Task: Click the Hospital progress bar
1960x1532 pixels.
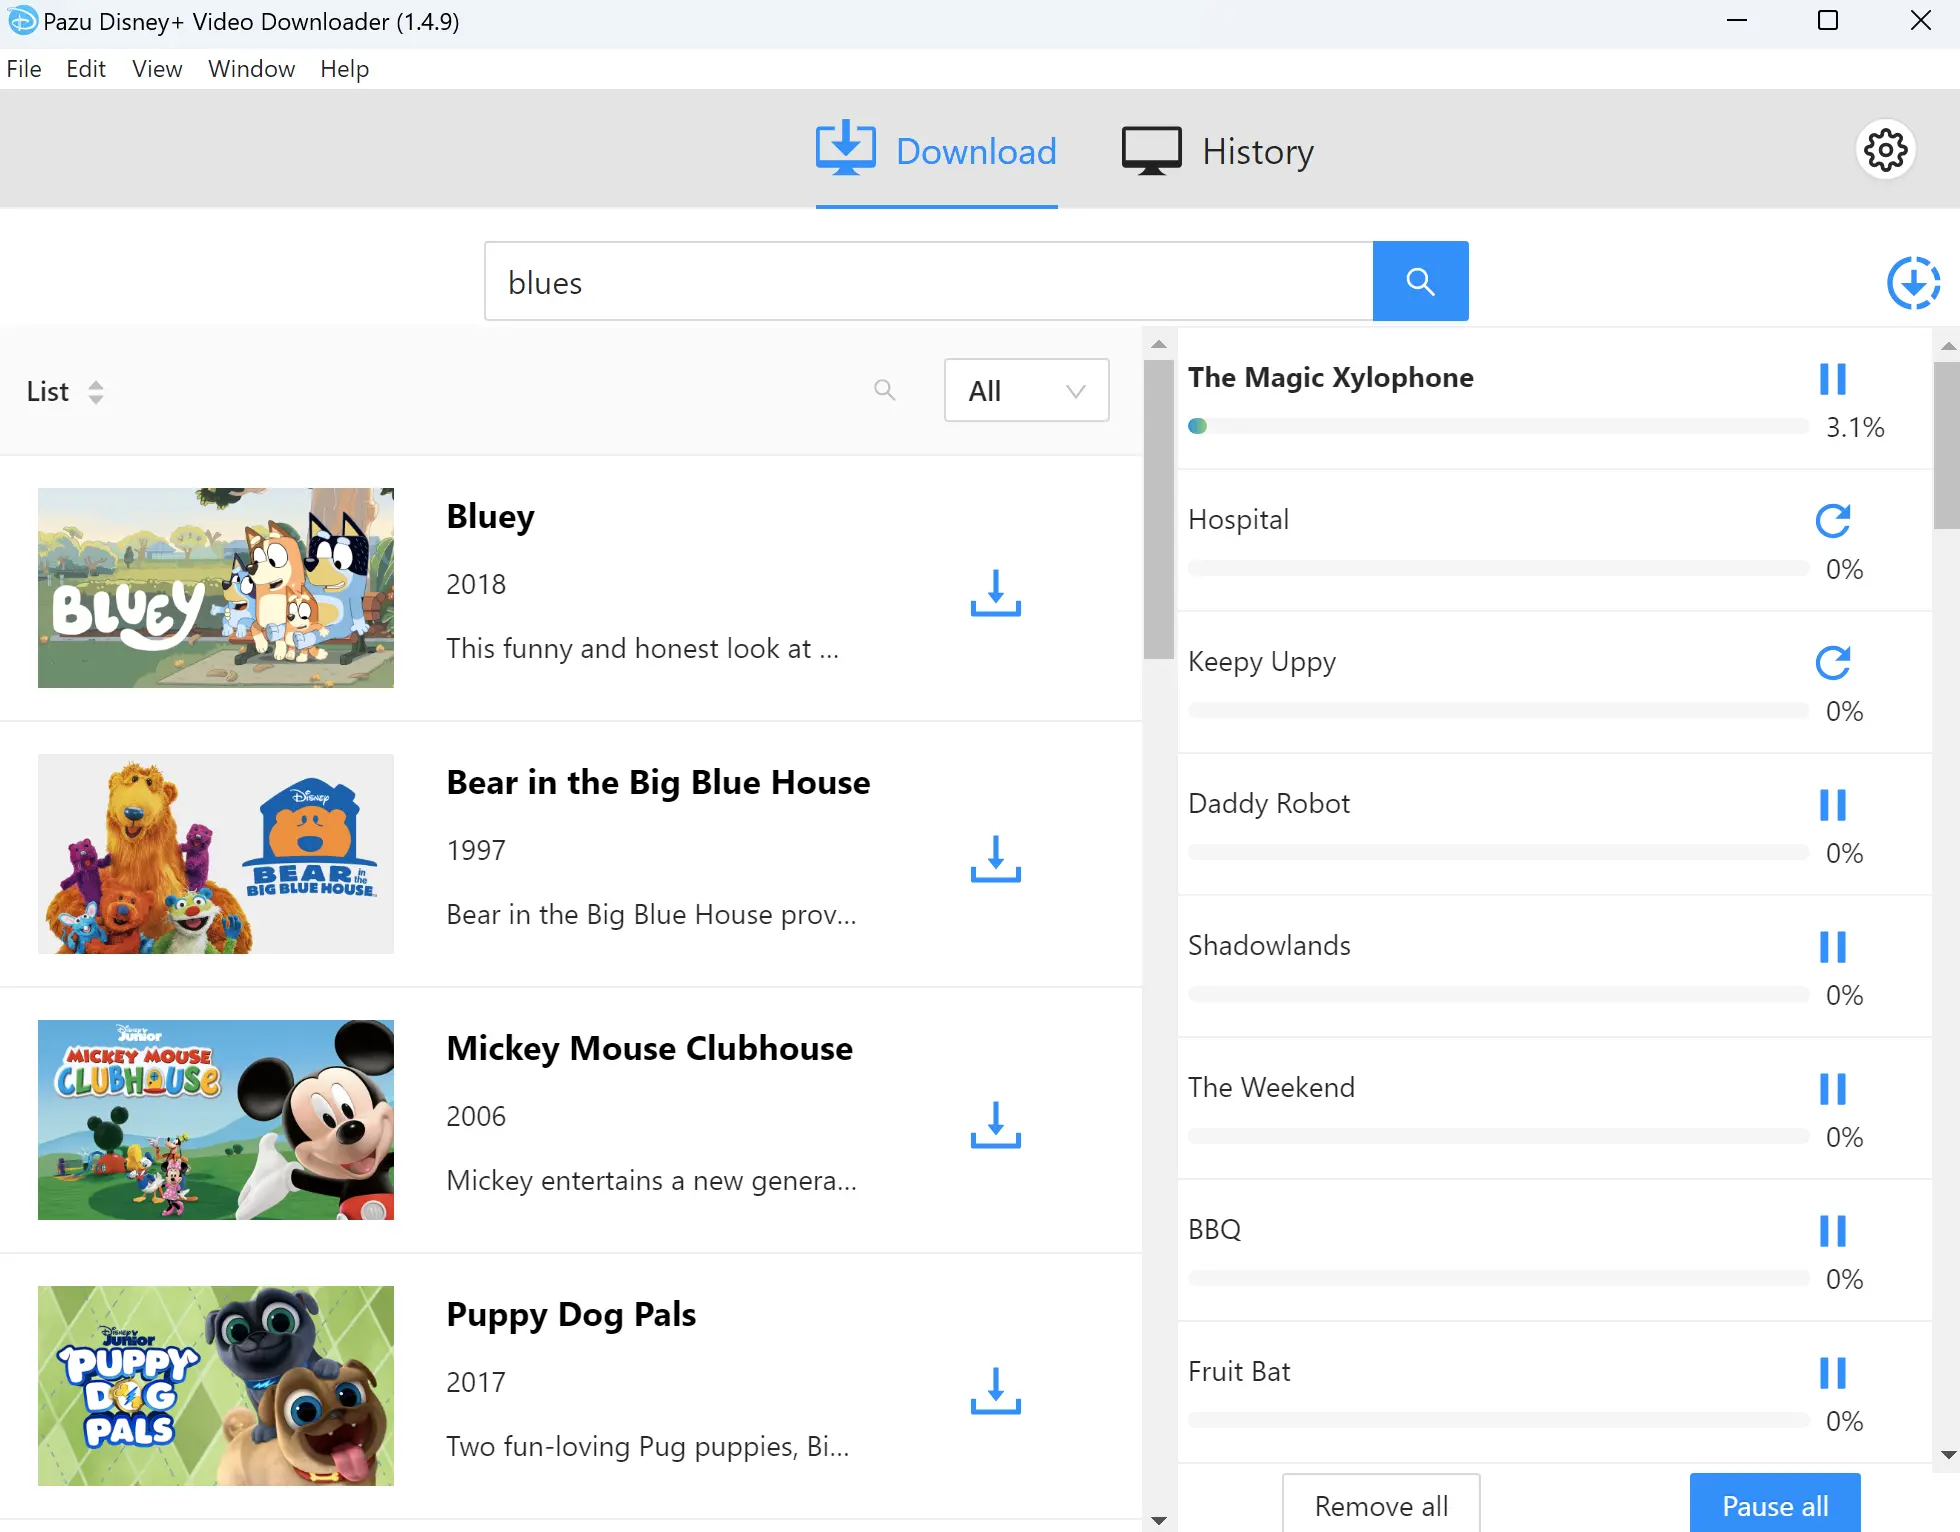Action: coord(1498,568)
